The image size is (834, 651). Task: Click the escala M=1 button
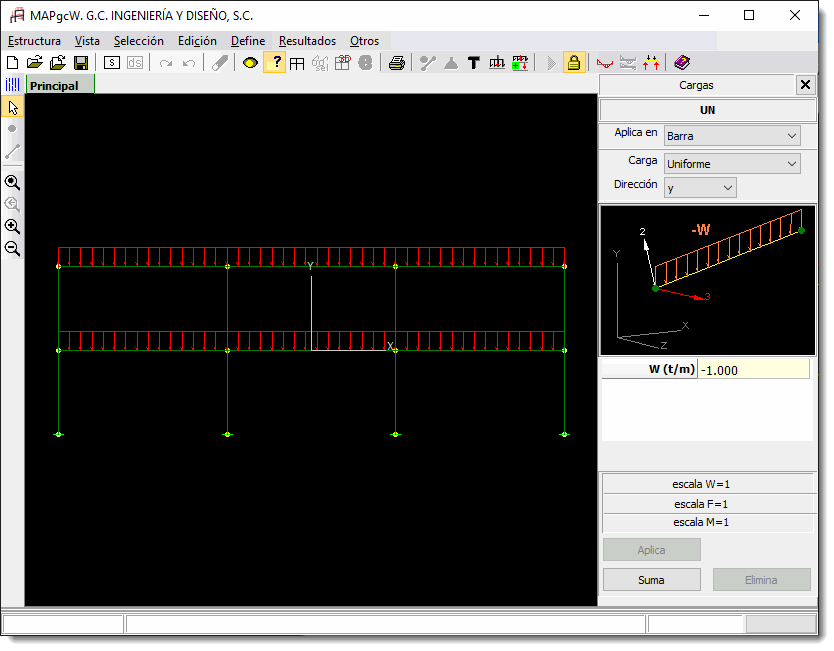click(708, 522)
